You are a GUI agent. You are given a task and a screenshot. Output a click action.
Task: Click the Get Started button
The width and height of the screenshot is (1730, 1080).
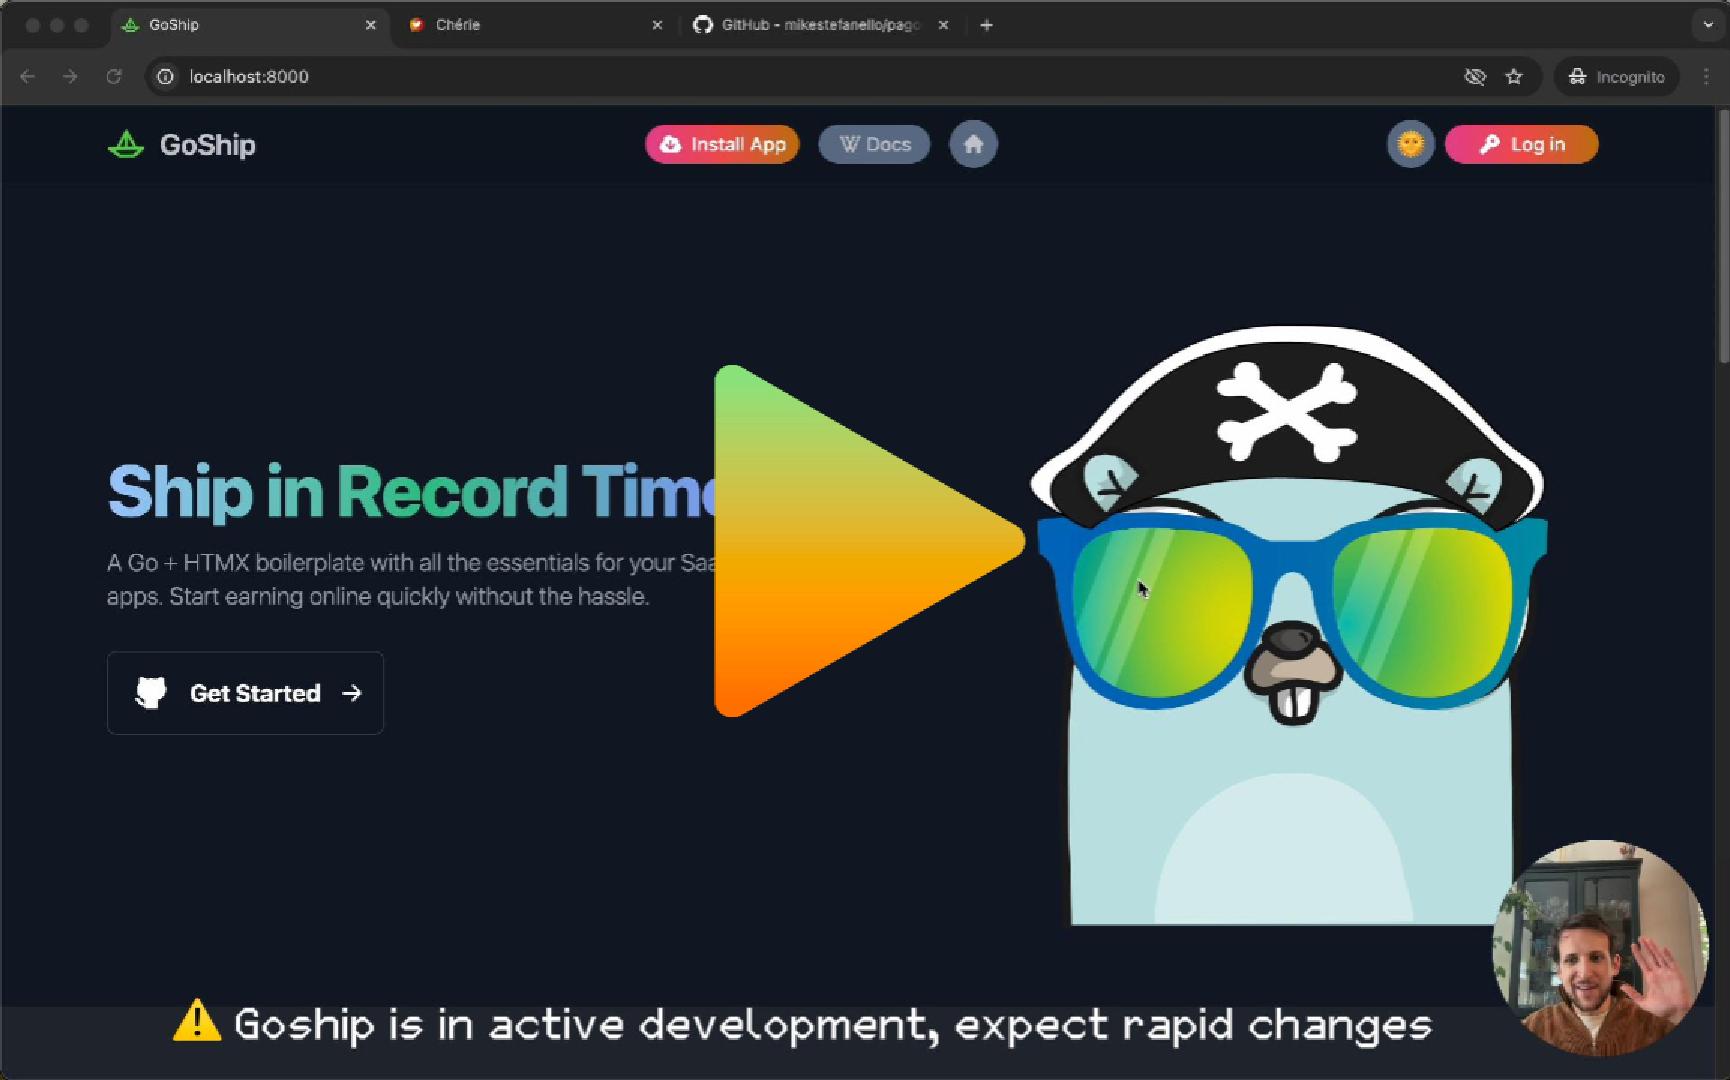(x=245, y=693)
